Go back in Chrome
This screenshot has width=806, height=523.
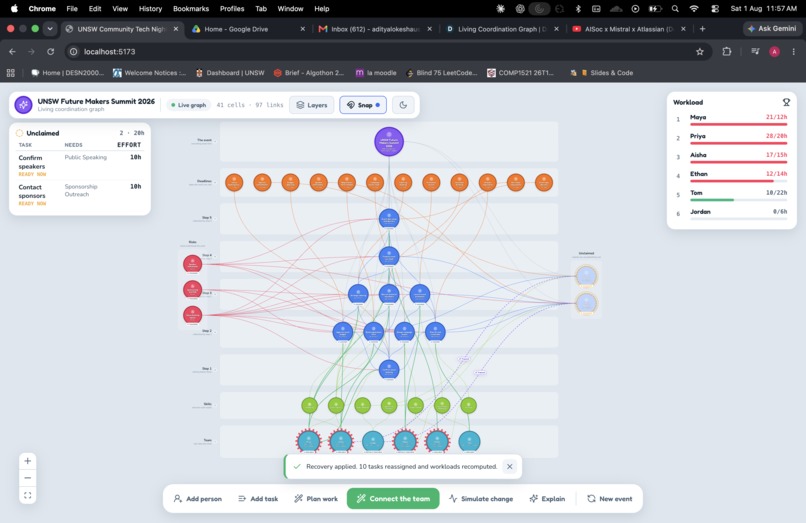click(x=12, y=51)
